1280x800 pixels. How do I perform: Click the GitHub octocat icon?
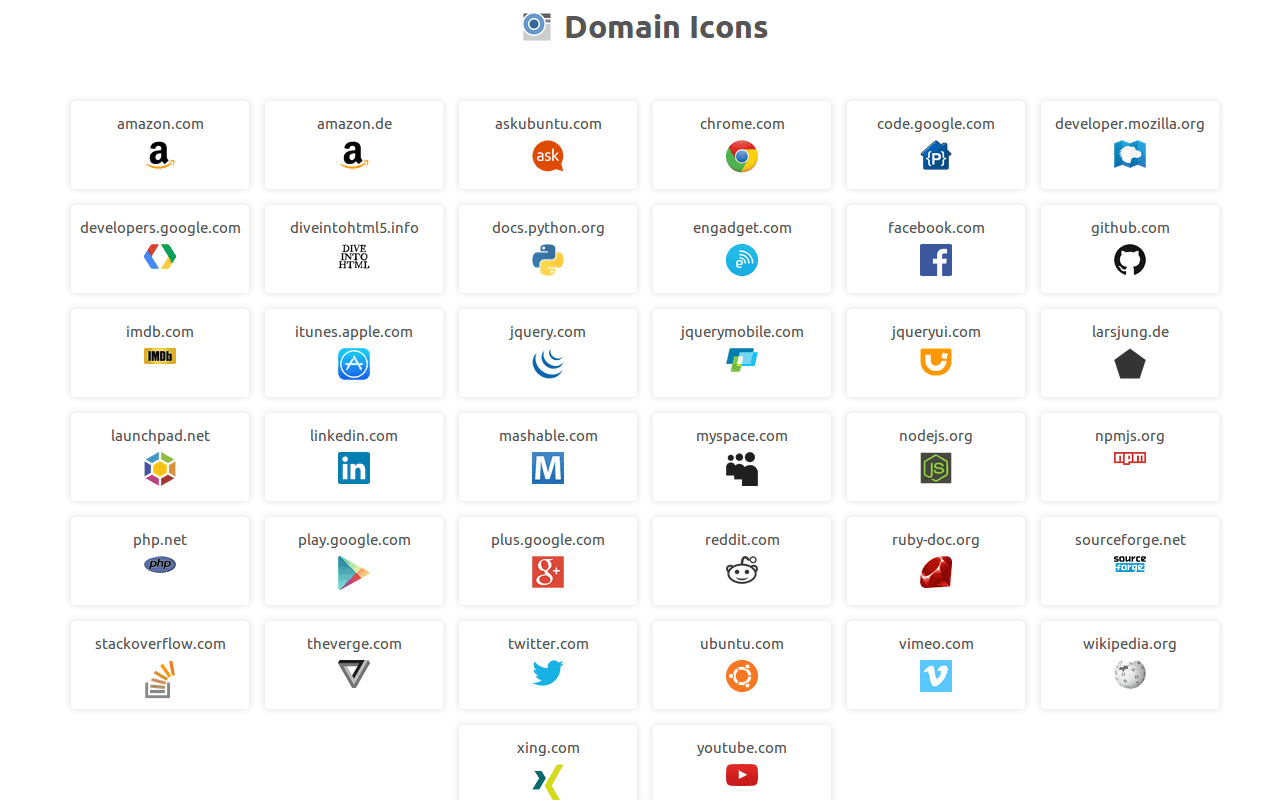(1130, 260)
